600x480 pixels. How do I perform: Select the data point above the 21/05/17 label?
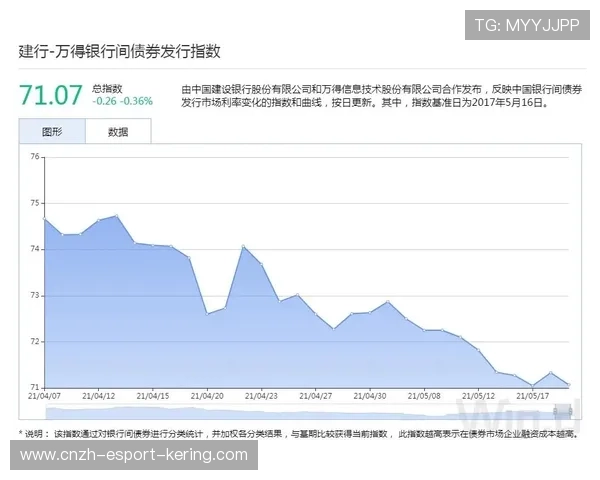[532, 385]
